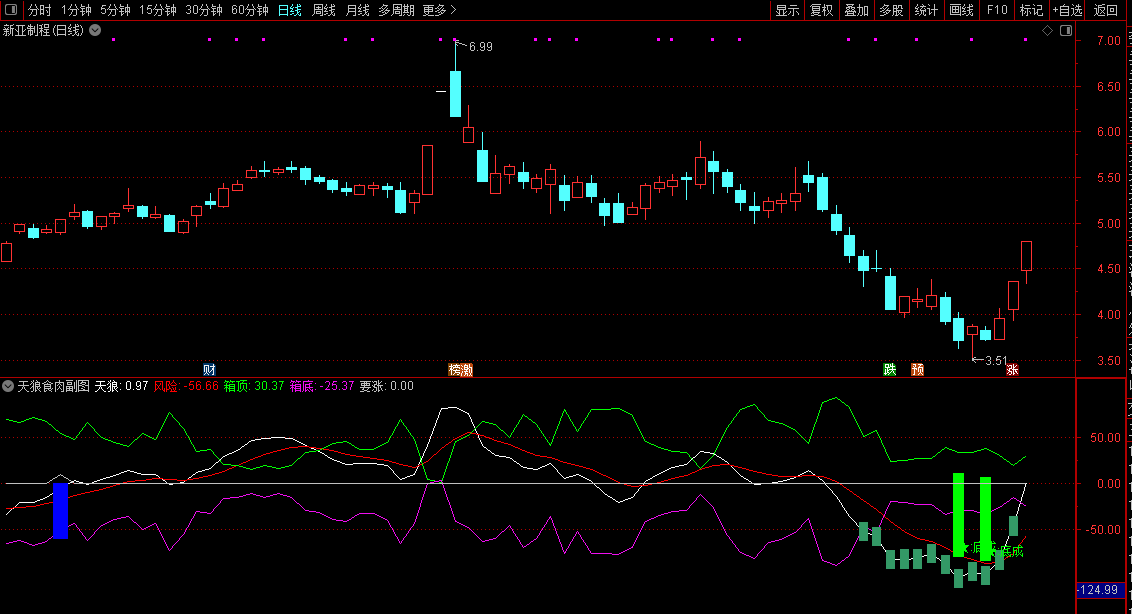Select the 日线 daily chart tab
Screen dimensions: 1132x614
(289, 10)
